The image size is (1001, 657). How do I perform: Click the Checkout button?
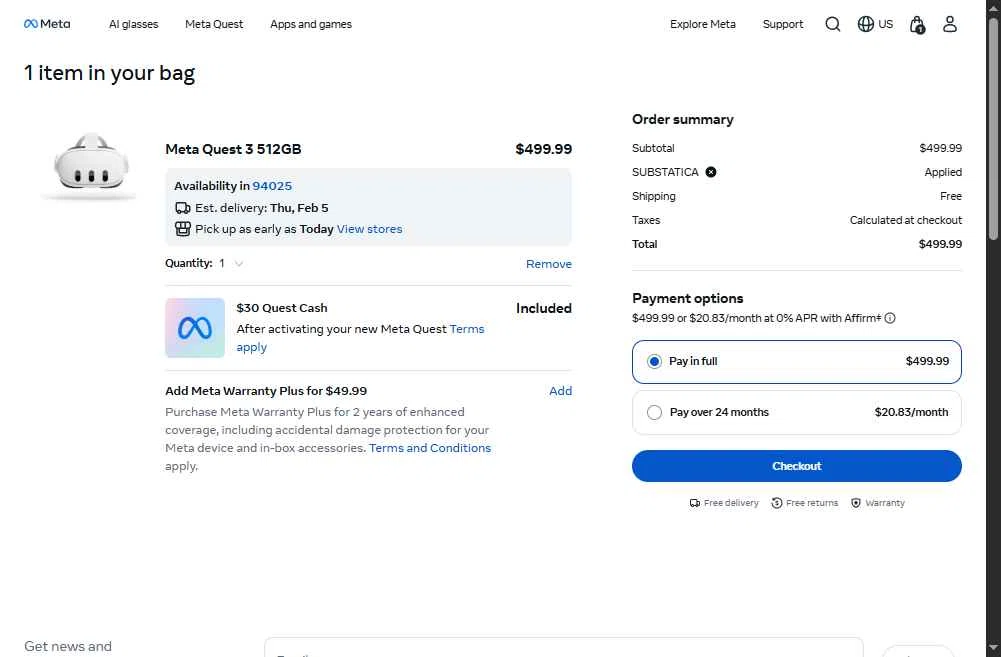pyautogui.click(x=796, y=466)
